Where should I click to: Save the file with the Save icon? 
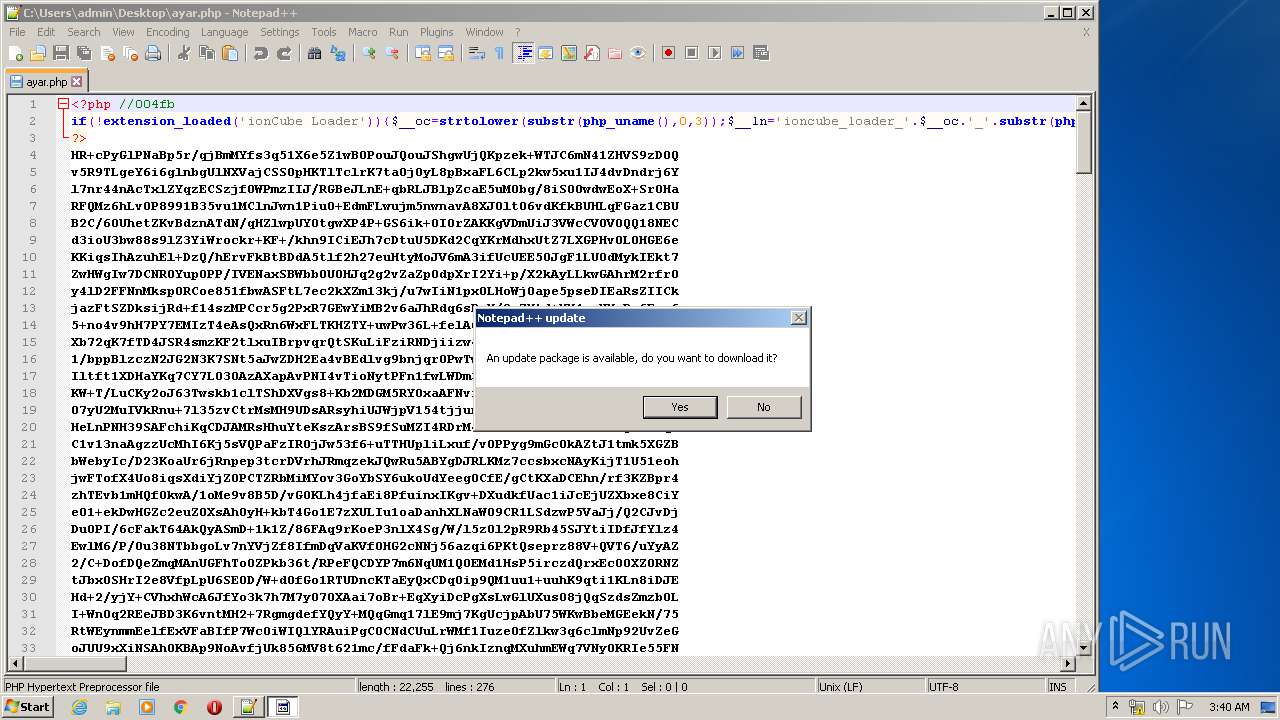pos(61,53)
